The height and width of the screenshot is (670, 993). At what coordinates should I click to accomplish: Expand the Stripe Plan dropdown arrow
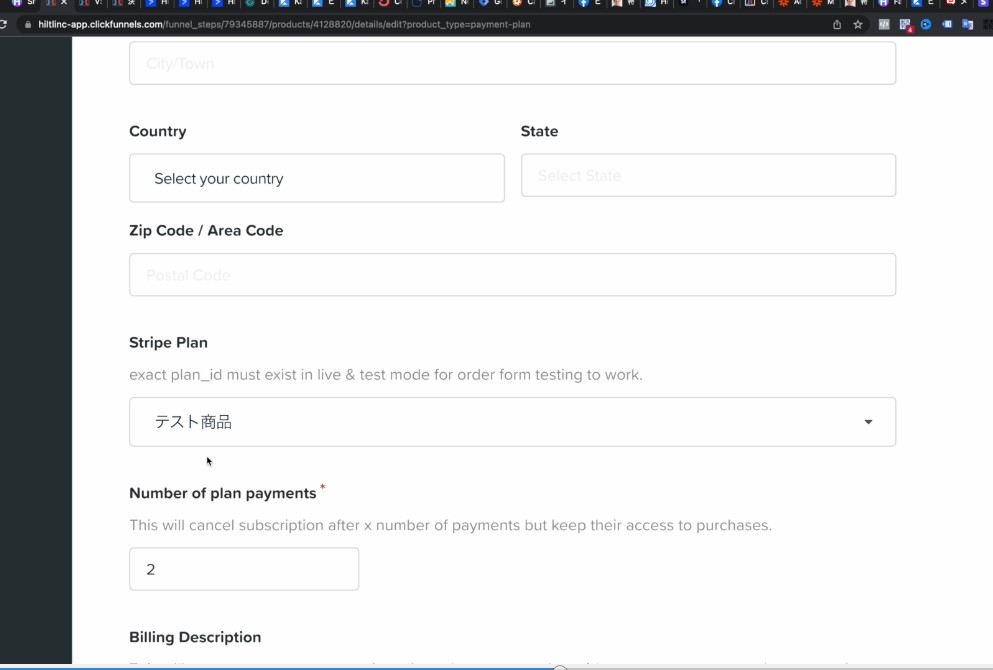click(x=868, y=422)
